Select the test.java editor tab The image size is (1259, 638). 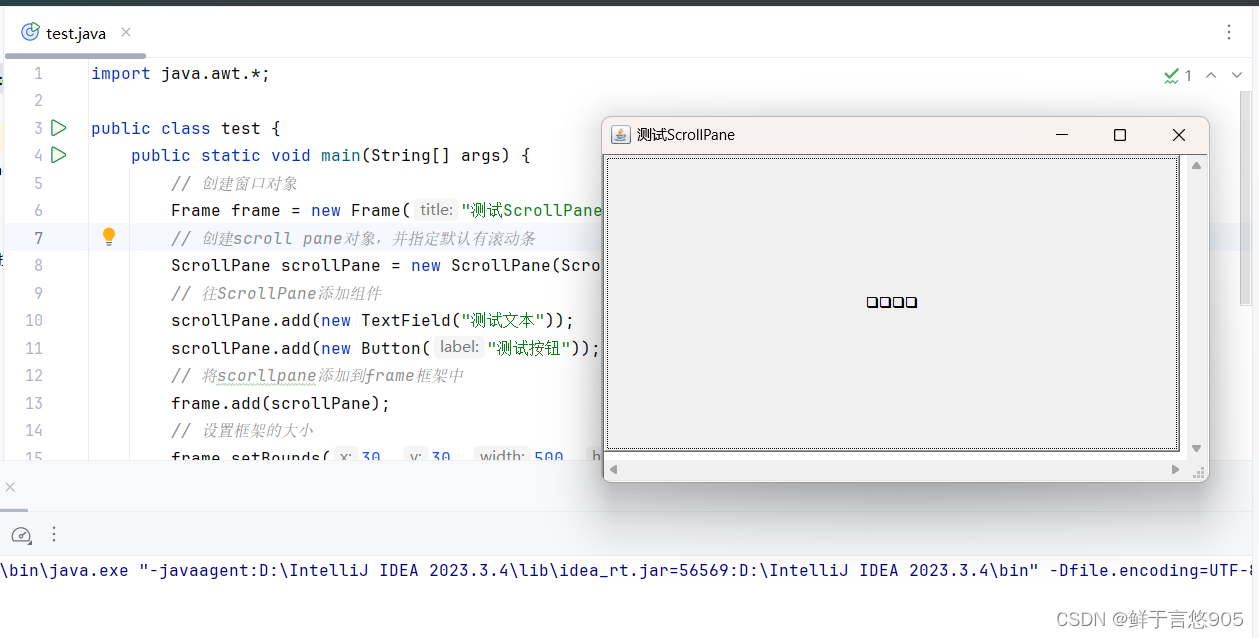click(x=75, y=33)
